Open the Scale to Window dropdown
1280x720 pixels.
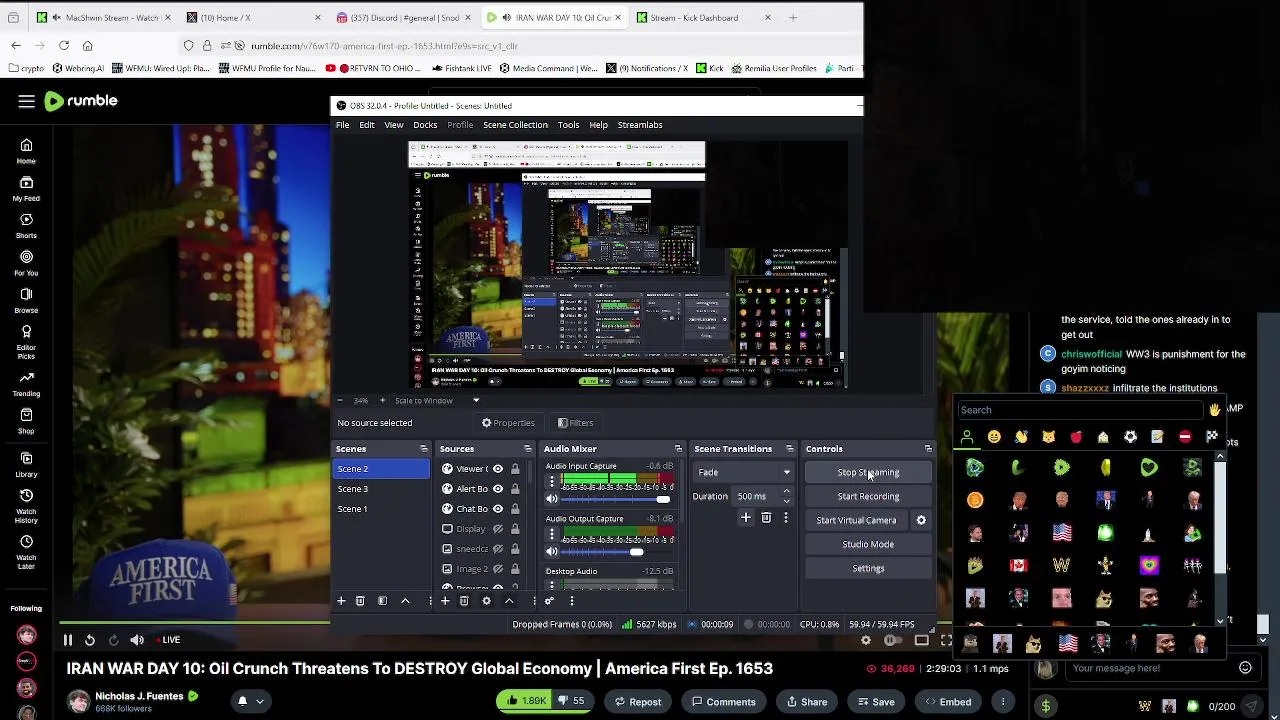click(x=437, y=401)
